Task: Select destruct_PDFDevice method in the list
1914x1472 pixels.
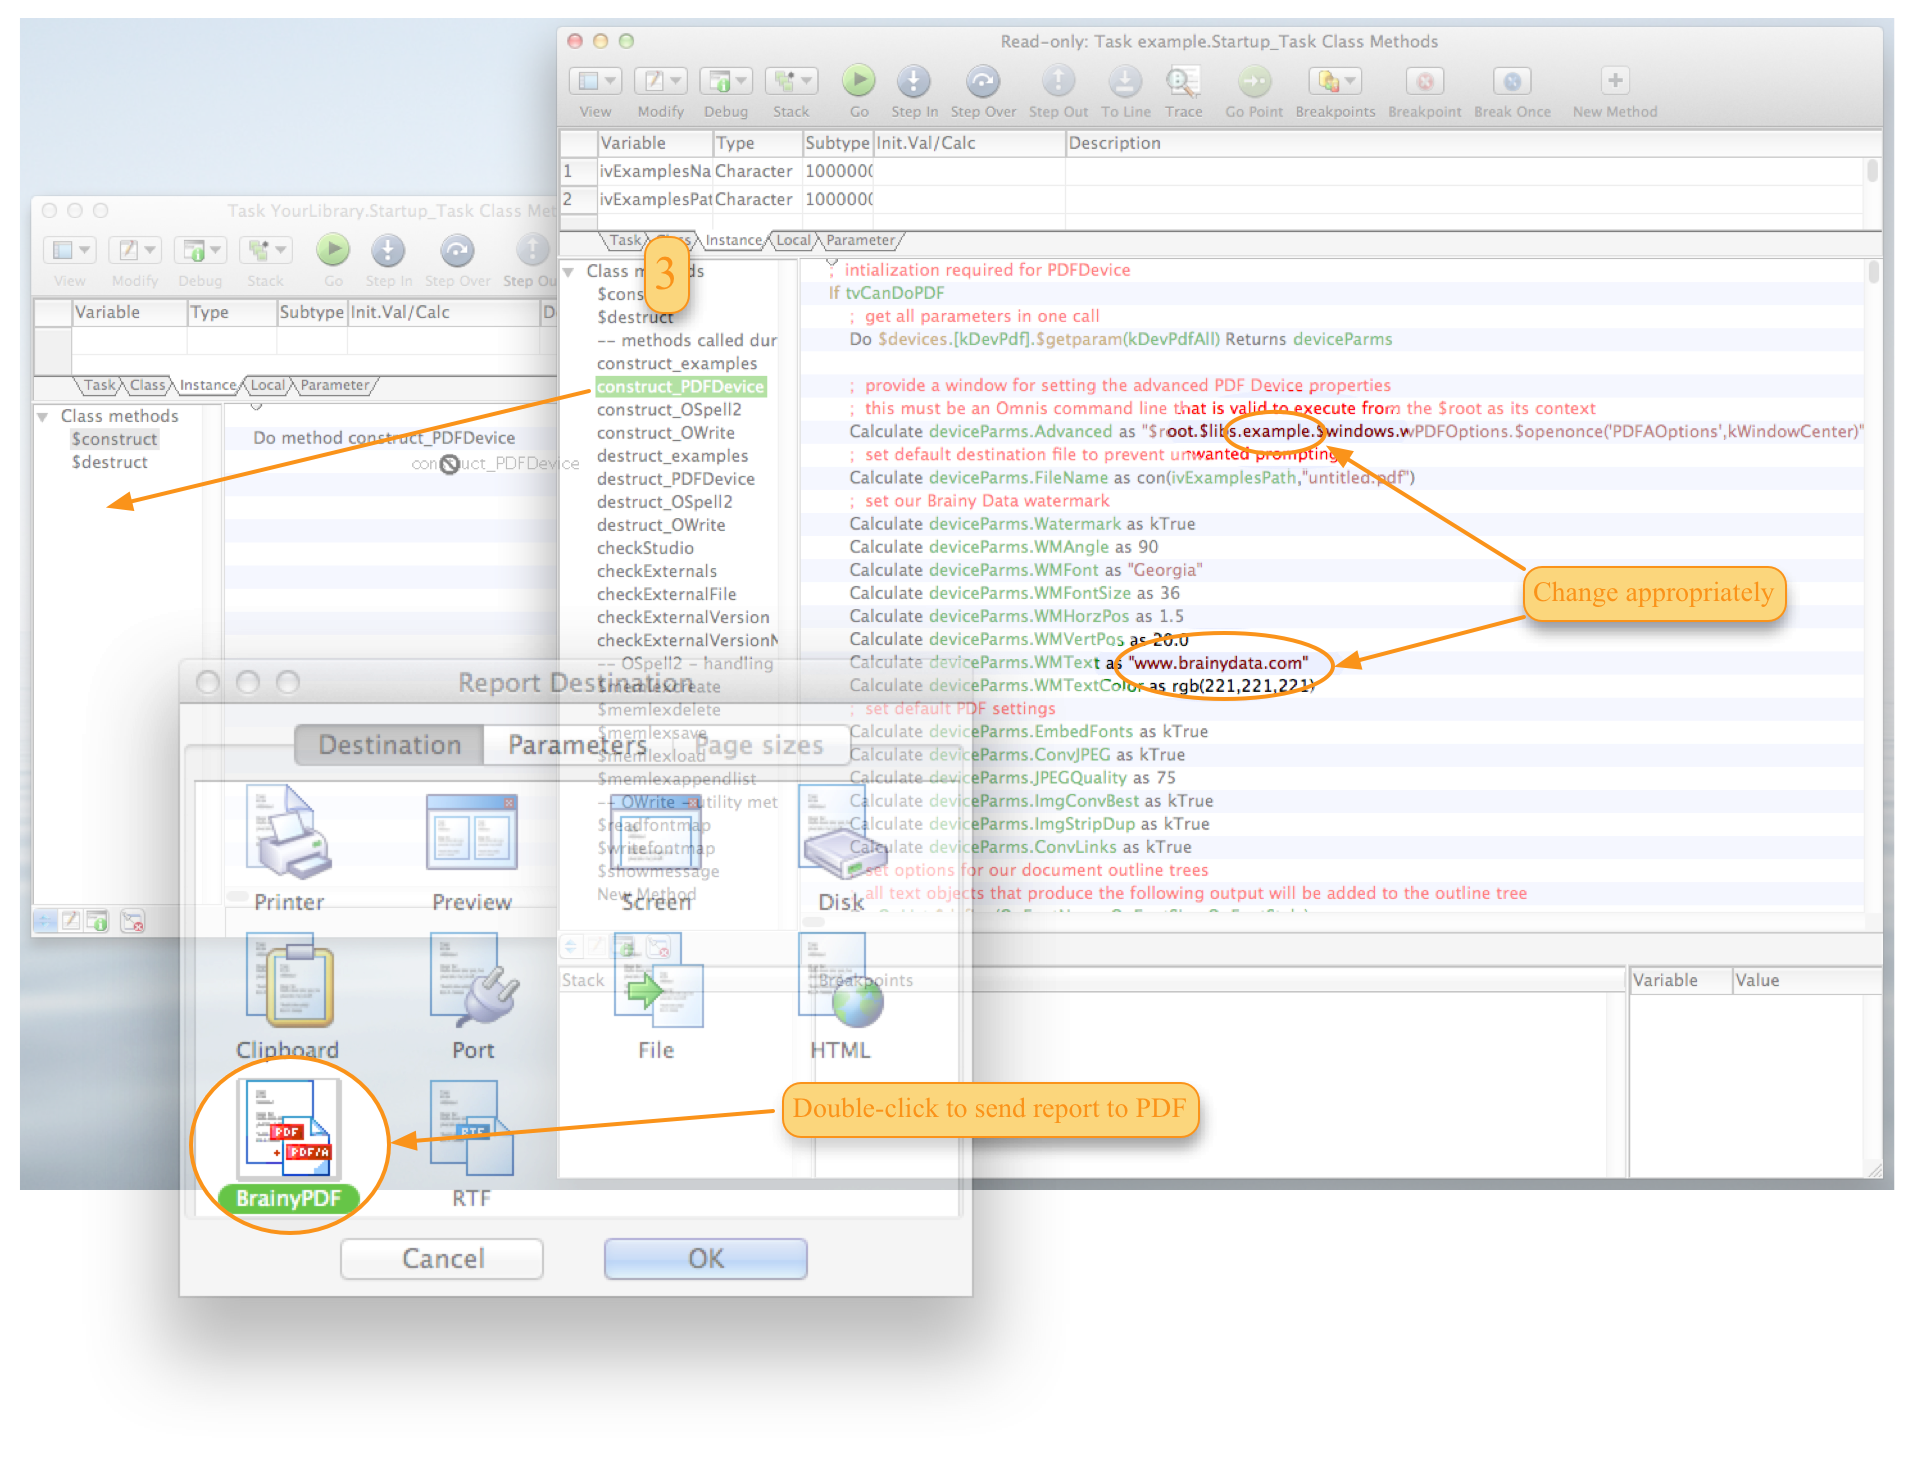Action: pos(675,479)
